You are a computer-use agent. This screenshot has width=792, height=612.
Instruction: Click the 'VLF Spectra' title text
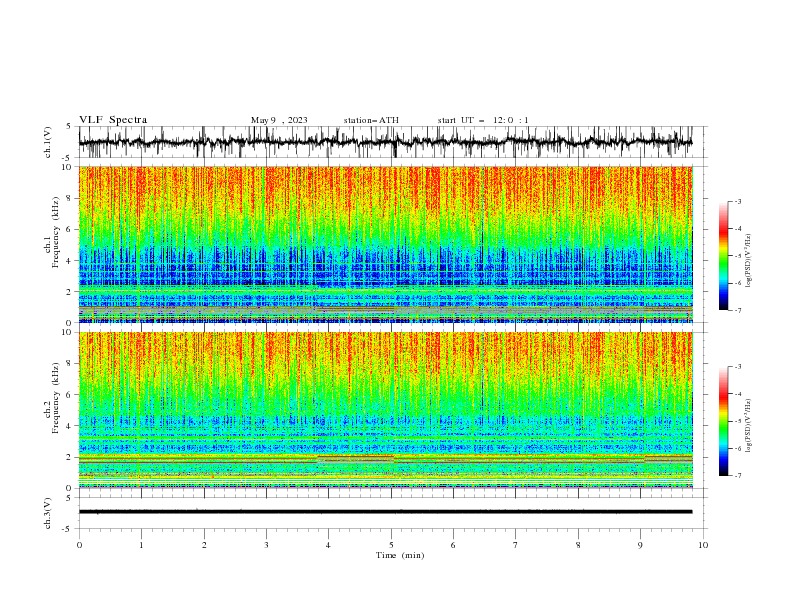tap(113, 120)
